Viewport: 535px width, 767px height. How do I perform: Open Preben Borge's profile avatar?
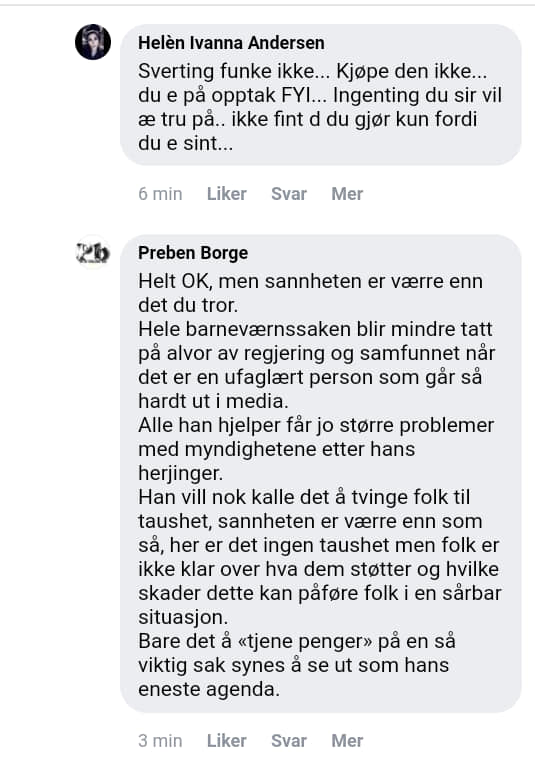[x=93, y=253]
